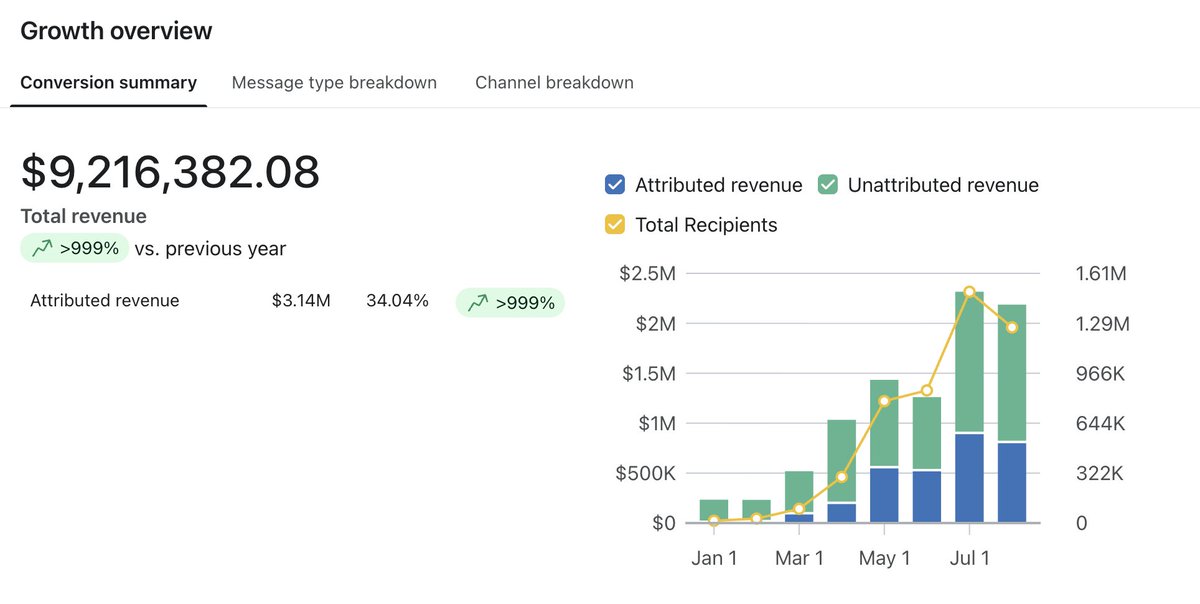
Task: Click the last Total Recipients data point
Action: (1012, 328)
